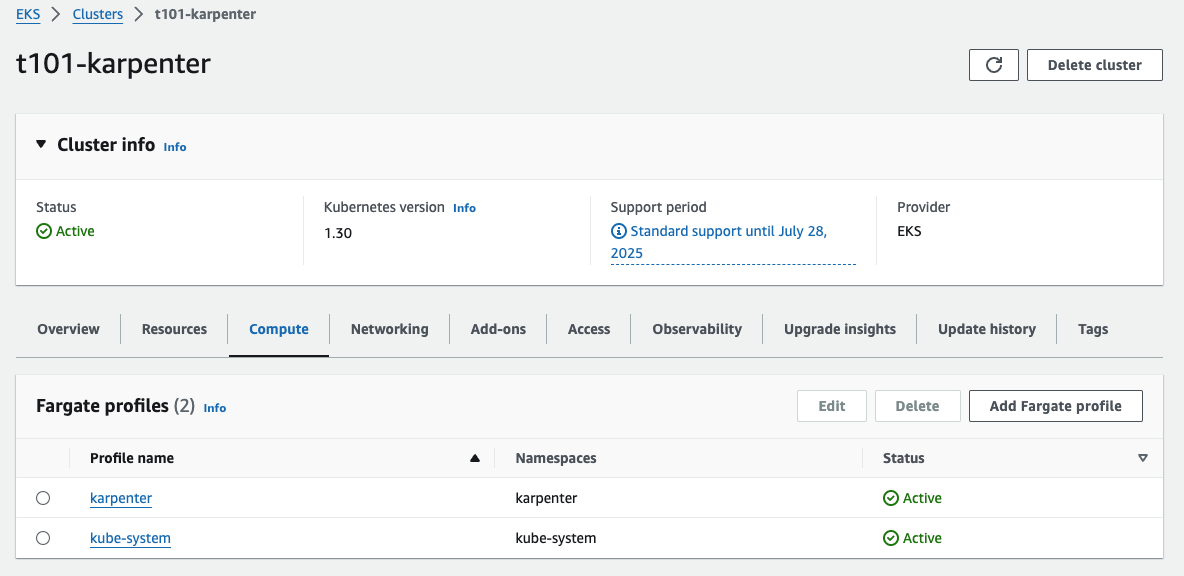This screenshot has height=576, width=1184.
Task: Open the Observability tab
Action: click(x=697, y=329)
